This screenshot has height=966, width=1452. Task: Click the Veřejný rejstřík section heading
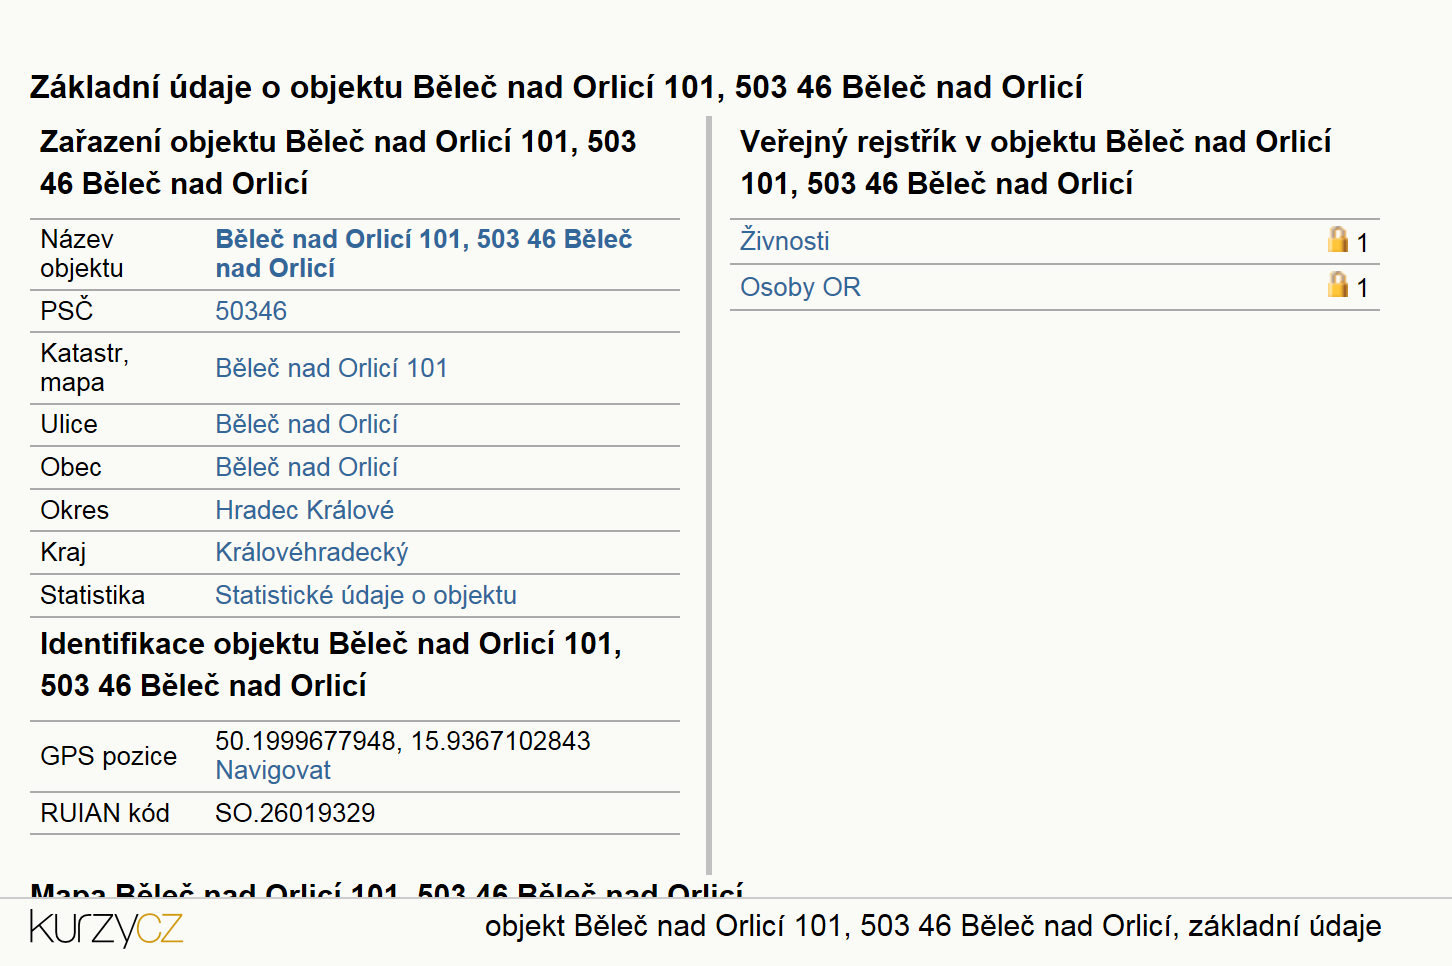pos(1036,162)
